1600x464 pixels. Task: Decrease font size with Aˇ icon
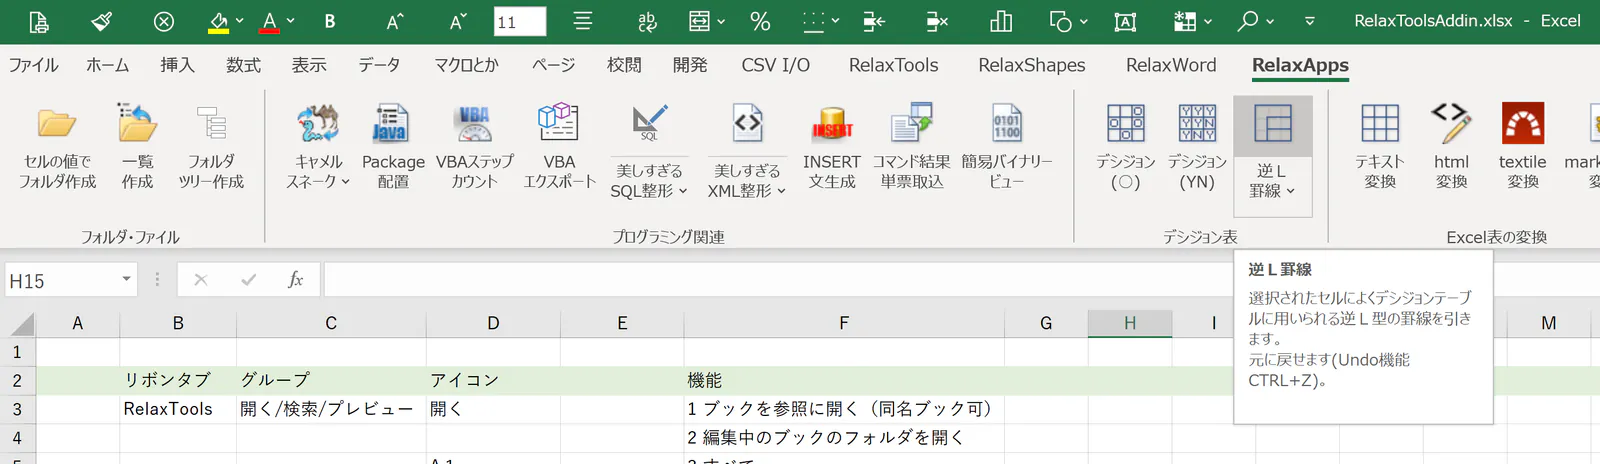point(458,21)
